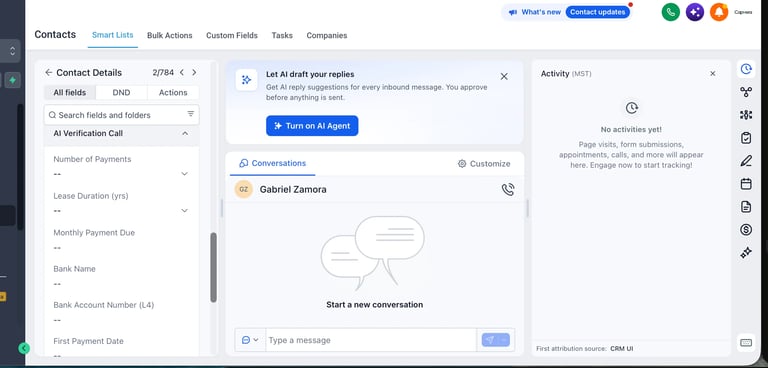Open the payments dollar icon in right sidebar
The height and width of the screenshot is (368, 768).
coord(746,229)
